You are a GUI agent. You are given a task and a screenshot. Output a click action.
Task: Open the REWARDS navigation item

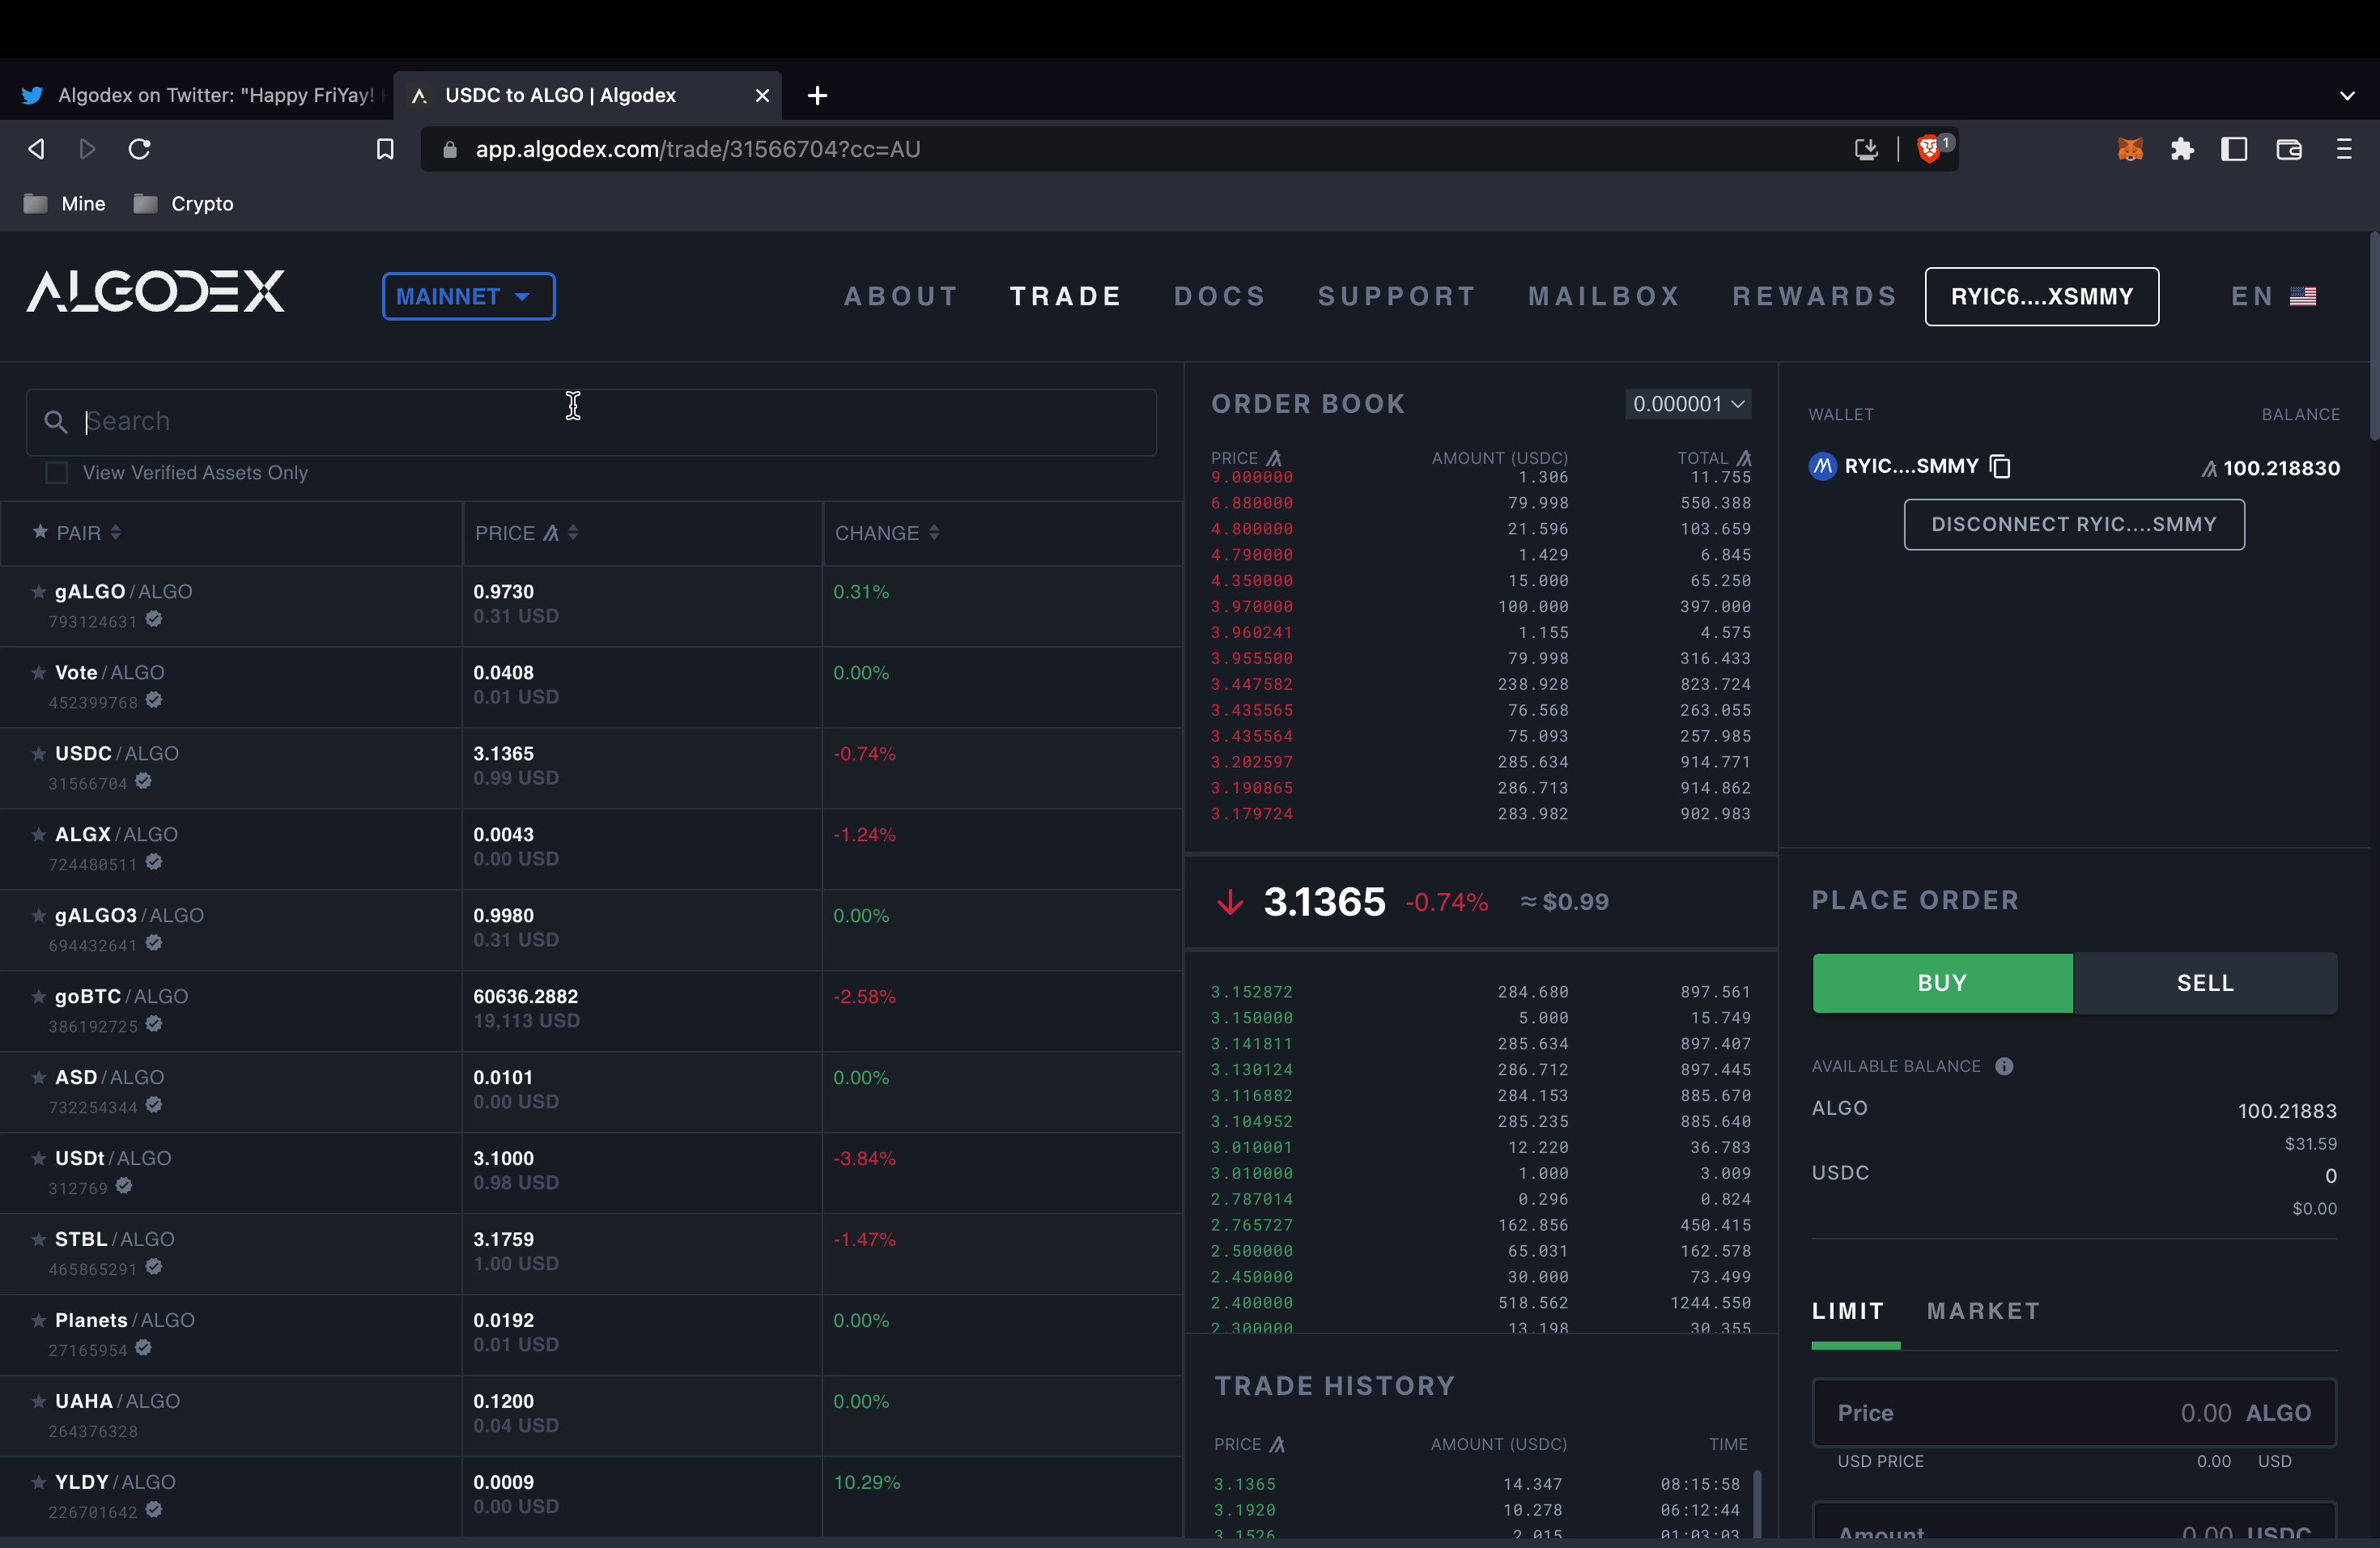point(1814,296)
